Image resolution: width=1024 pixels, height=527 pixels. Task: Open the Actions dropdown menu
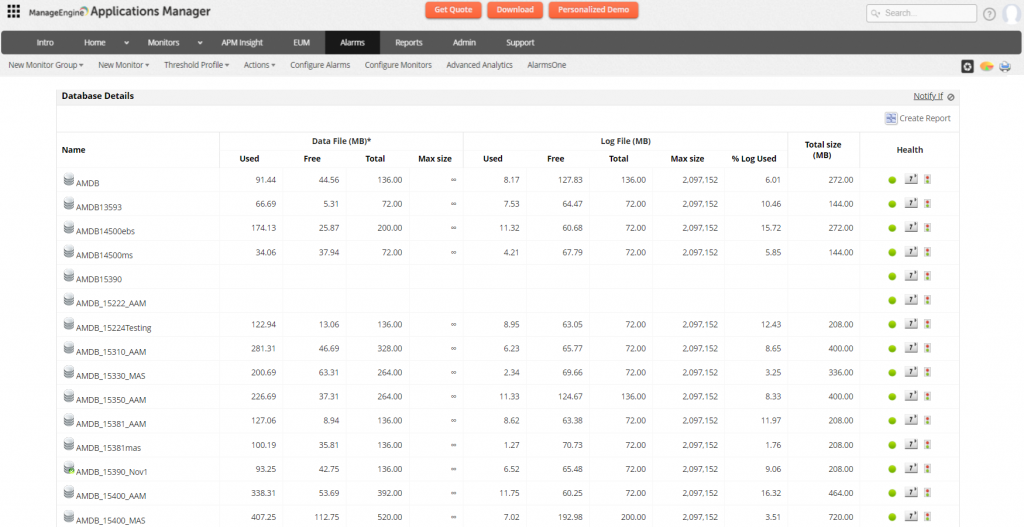tap(259, 65)
